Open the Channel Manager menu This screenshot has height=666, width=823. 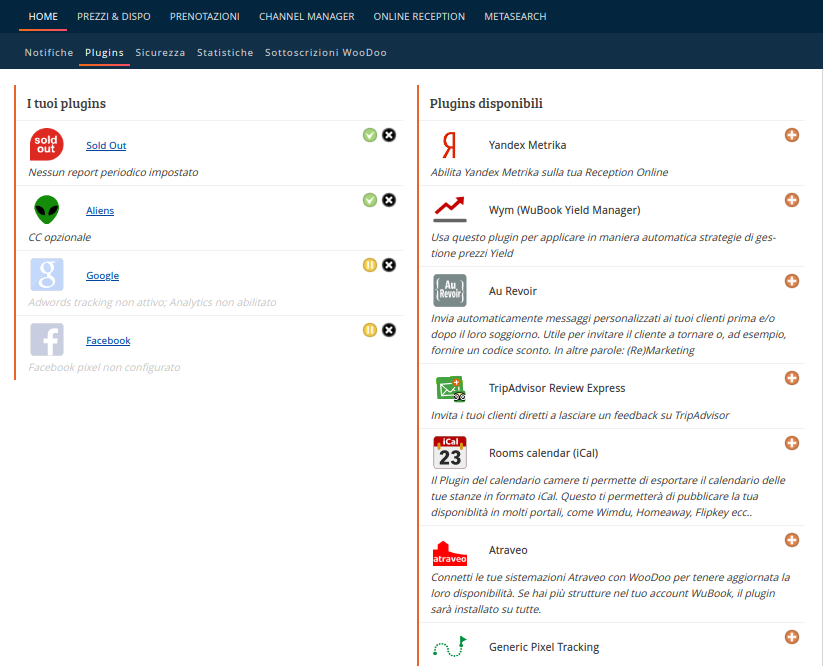click(x=306, y=17)
